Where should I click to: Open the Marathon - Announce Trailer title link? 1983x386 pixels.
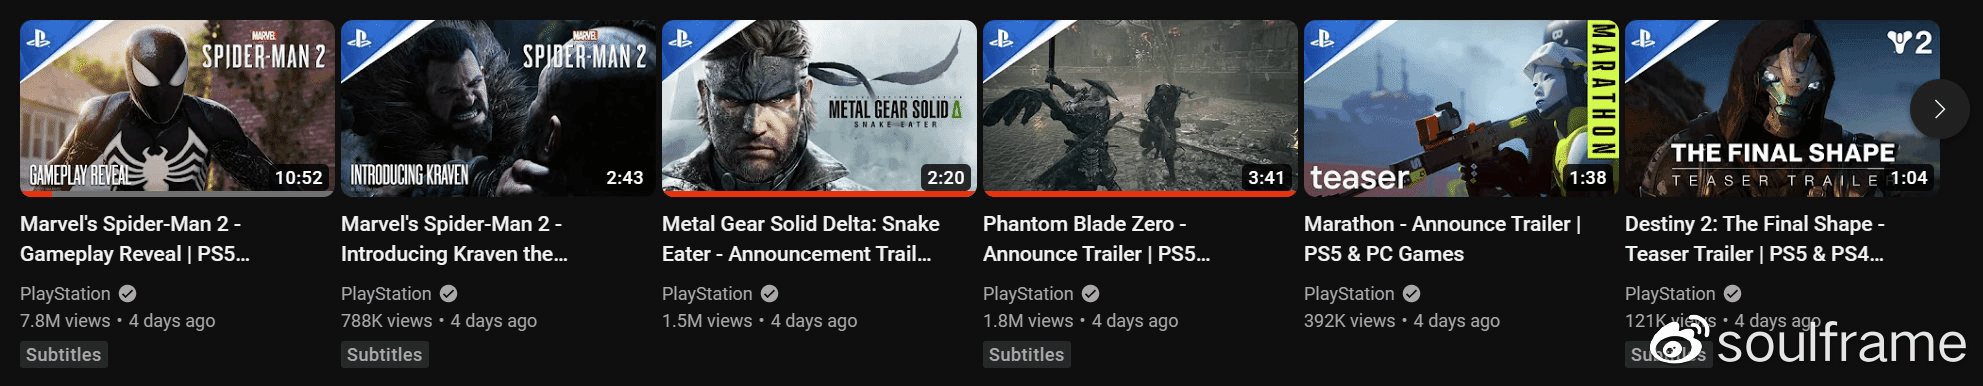pyautogui.click(x=1443, y=239)
